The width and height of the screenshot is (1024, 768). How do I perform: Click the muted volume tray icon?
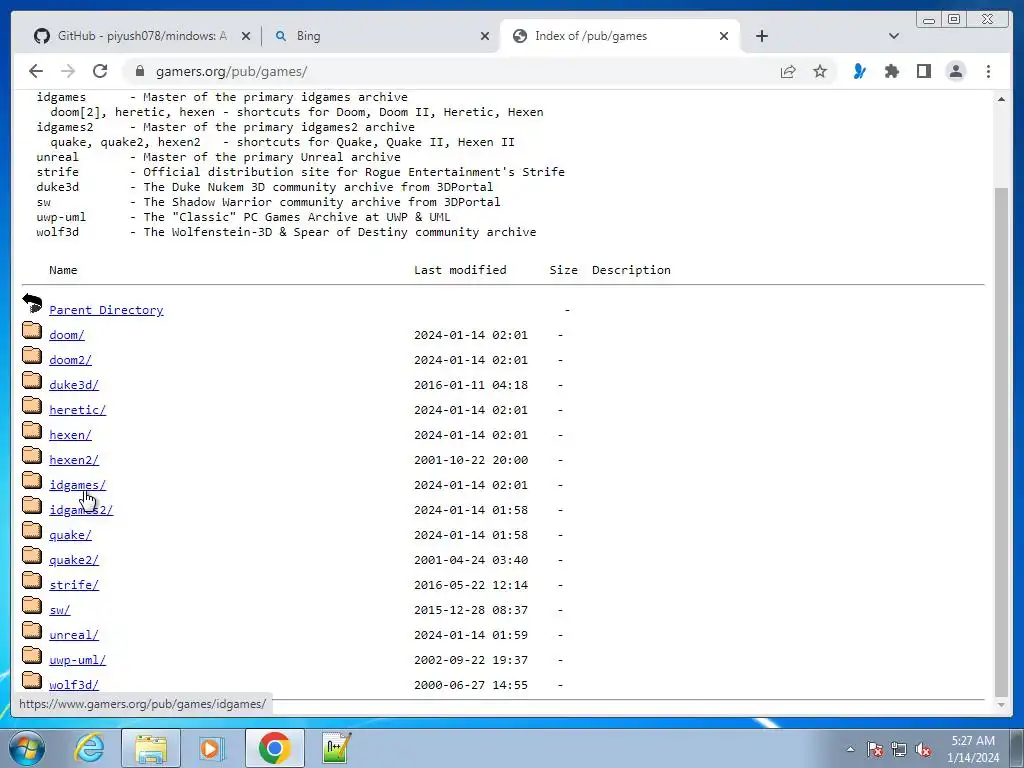[923, 749]
